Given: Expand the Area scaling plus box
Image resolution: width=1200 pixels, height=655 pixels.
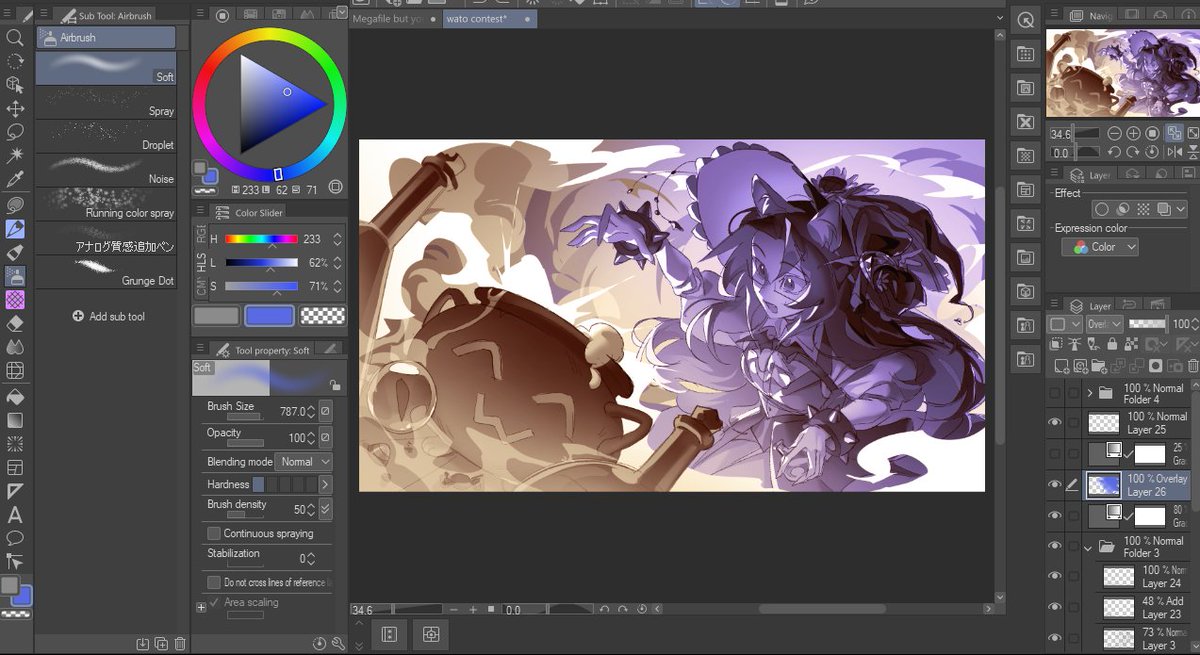Looking at the screenshot, I should tap(201, 607).
